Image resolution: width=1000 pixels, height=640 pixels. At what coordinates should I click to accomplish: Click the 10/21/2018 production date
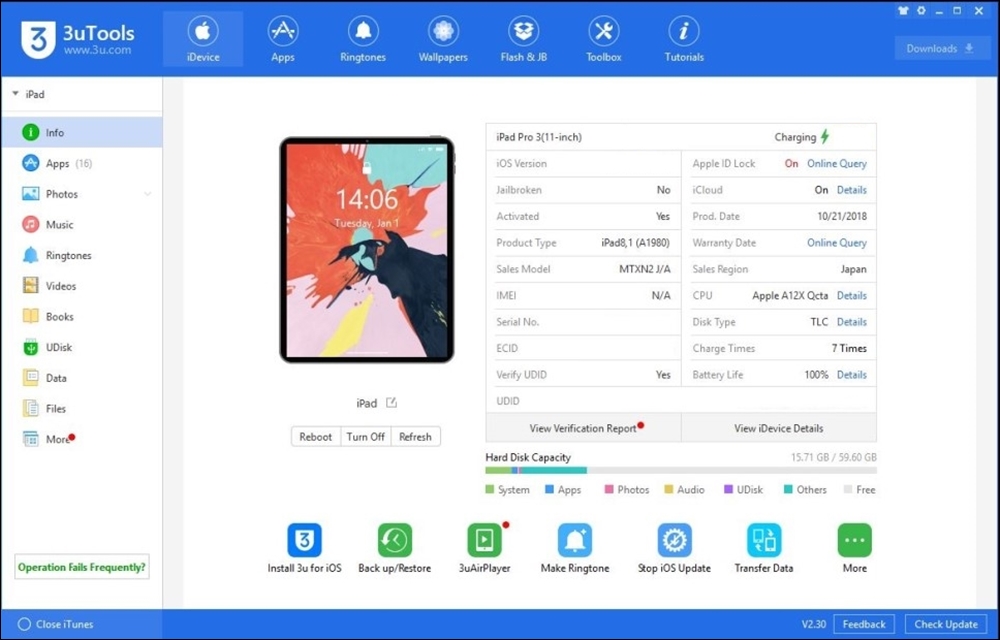click(x=842, y=216)
